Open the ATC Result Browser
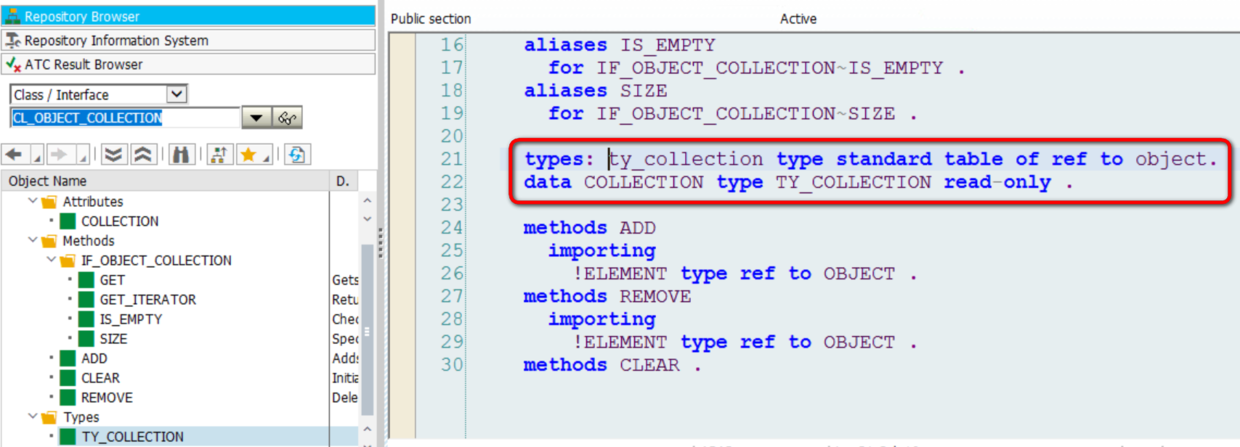 click(x=188, y=64)
